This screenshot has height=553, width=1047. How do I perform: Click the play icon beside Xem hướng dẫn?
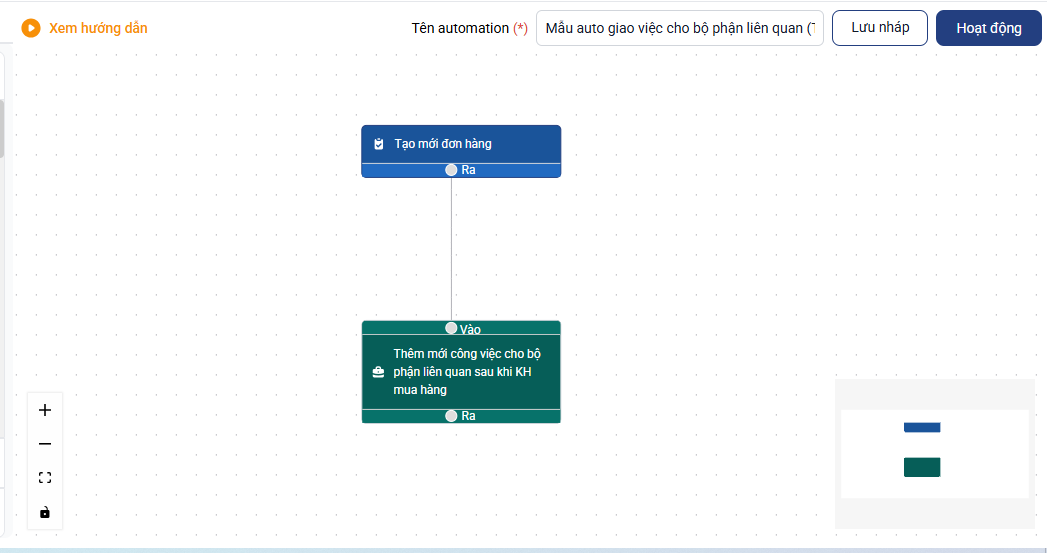[31, 28]
